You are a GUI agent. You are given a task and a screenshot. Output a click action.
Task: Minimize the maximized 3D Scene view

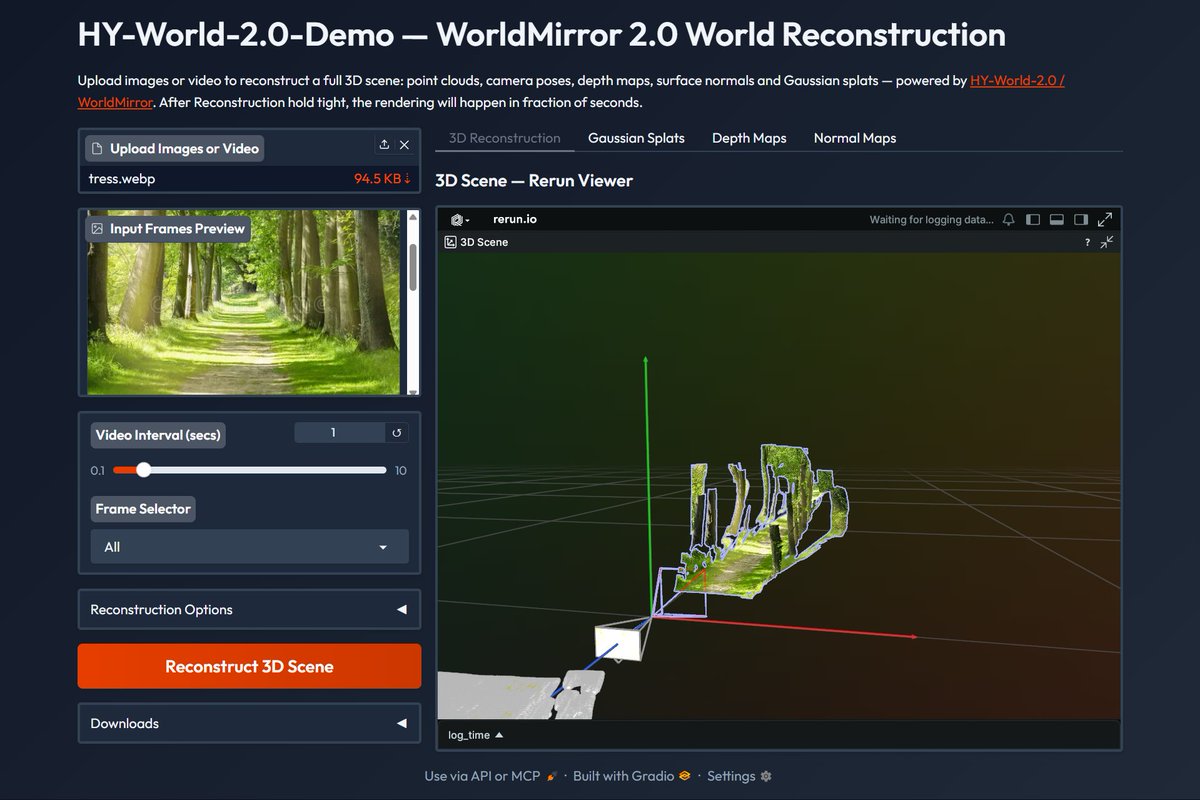click(1107, 242)
